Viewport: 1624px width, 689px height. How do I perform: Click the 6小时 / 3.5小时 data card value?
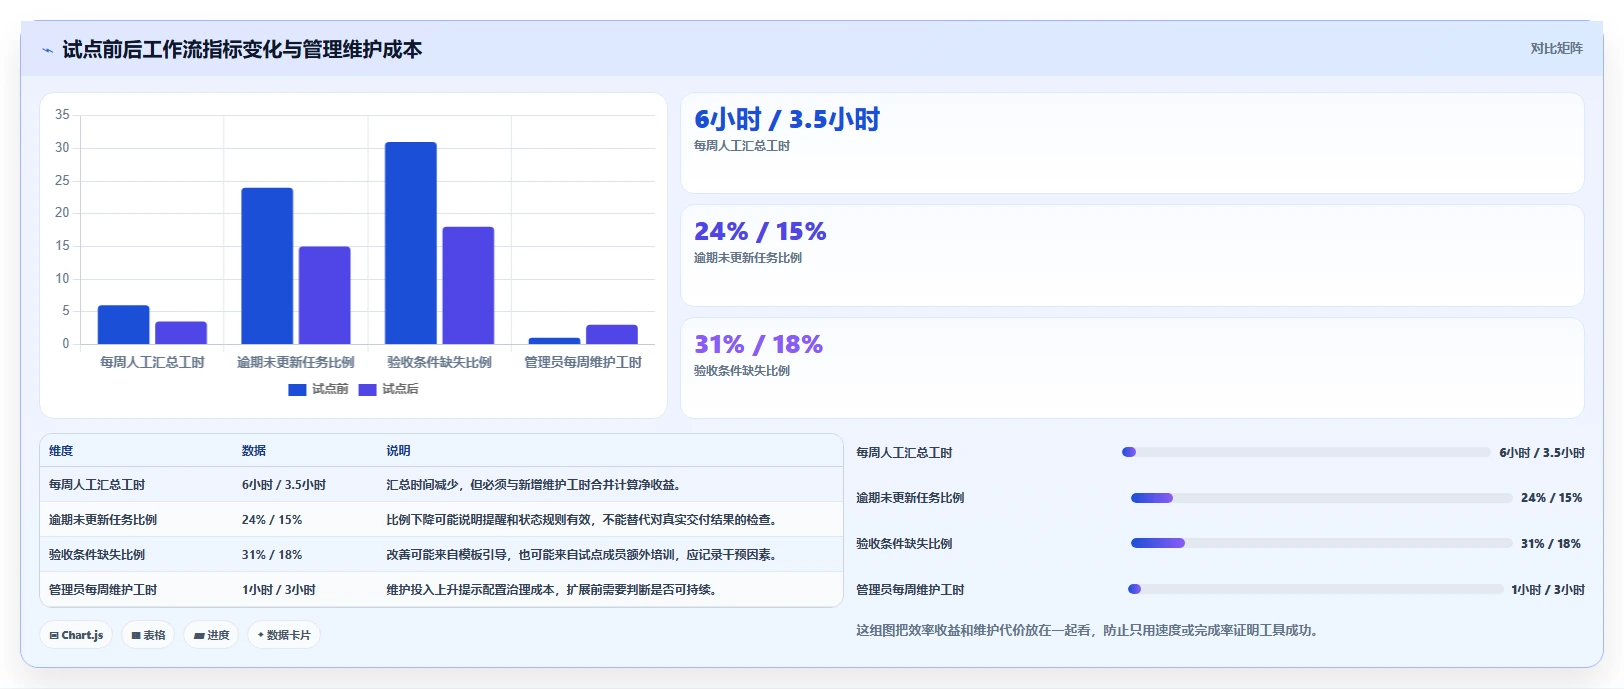click(x=787, y=119)
